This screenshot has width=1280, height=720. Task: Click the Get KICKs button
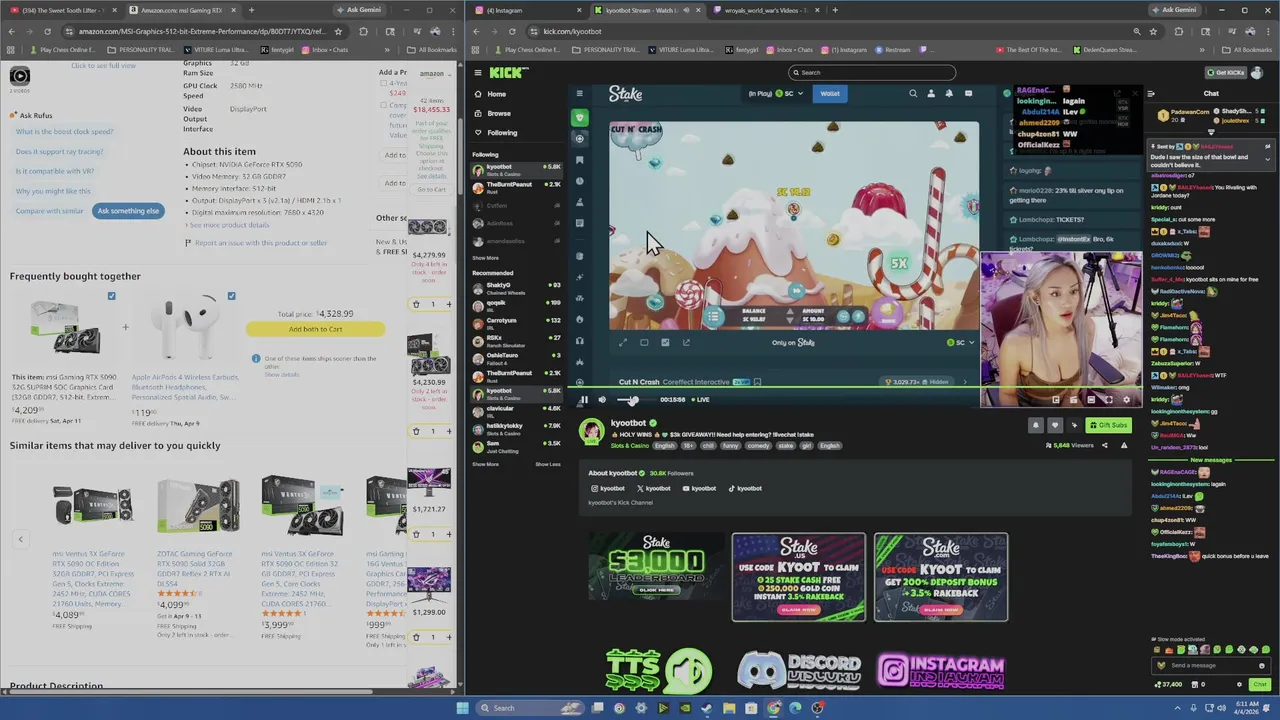(1227, 72)
